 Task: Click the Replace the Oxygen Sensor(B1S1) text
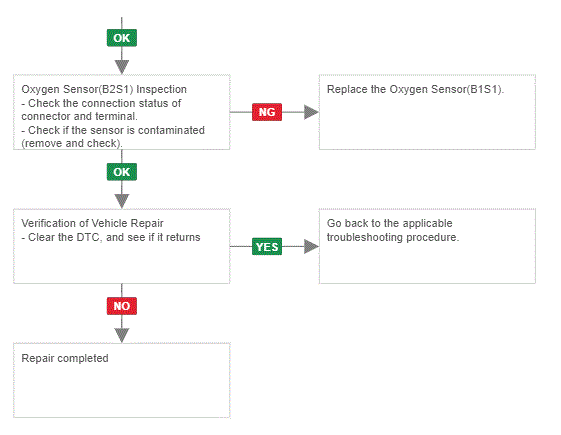415,89
